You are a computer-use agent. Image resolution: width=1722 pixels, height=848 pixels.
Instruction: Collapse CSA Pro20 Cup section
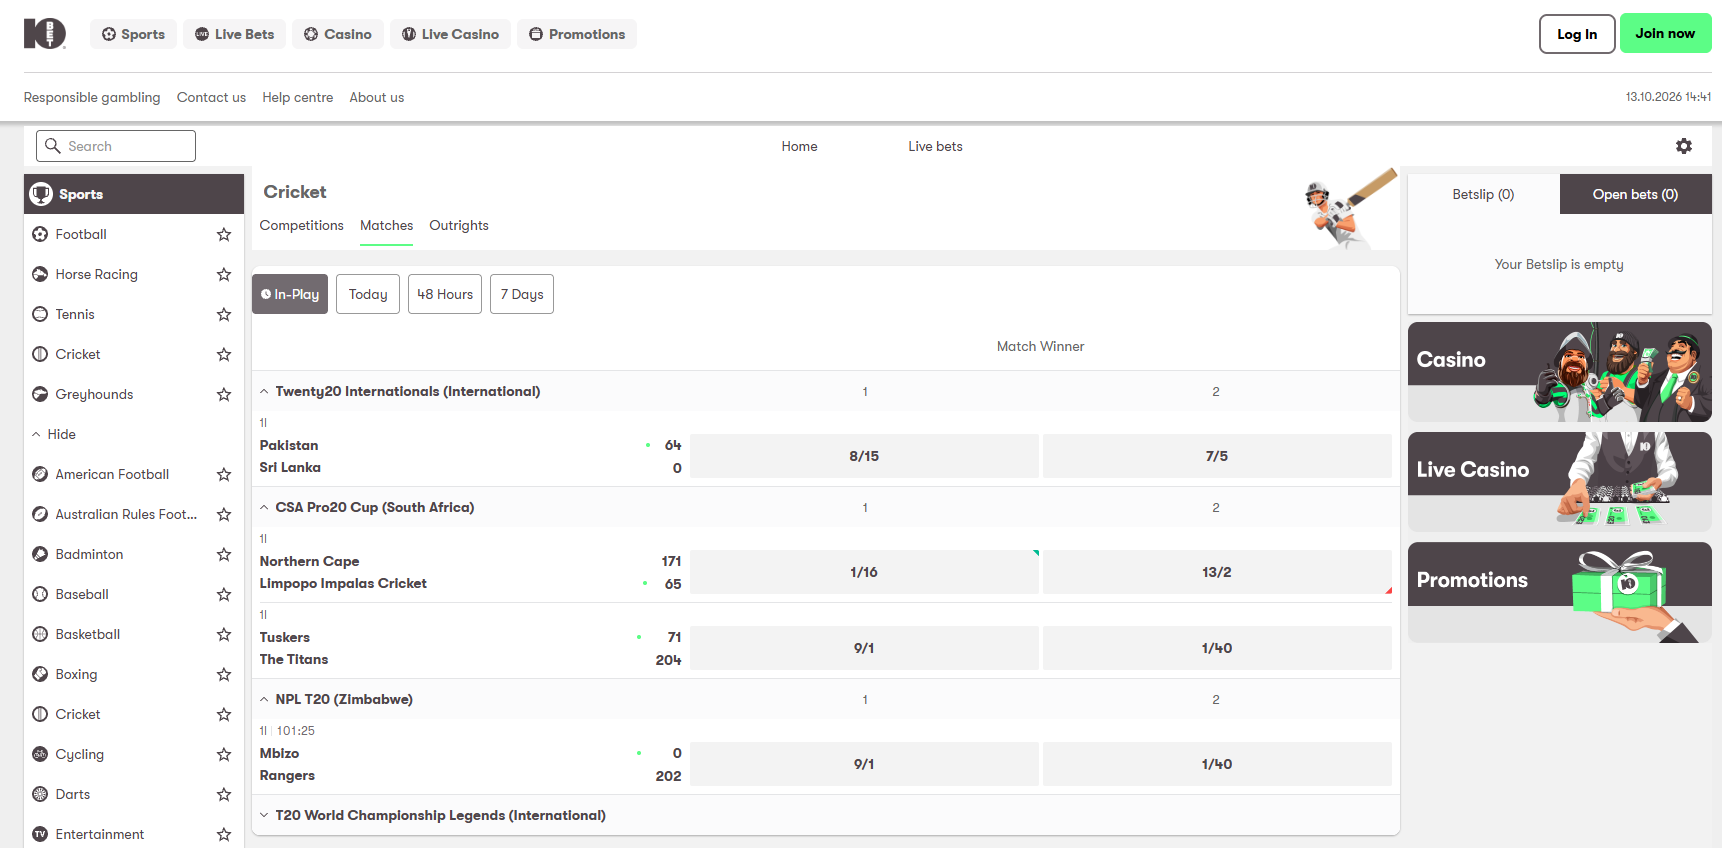[264, 508]
